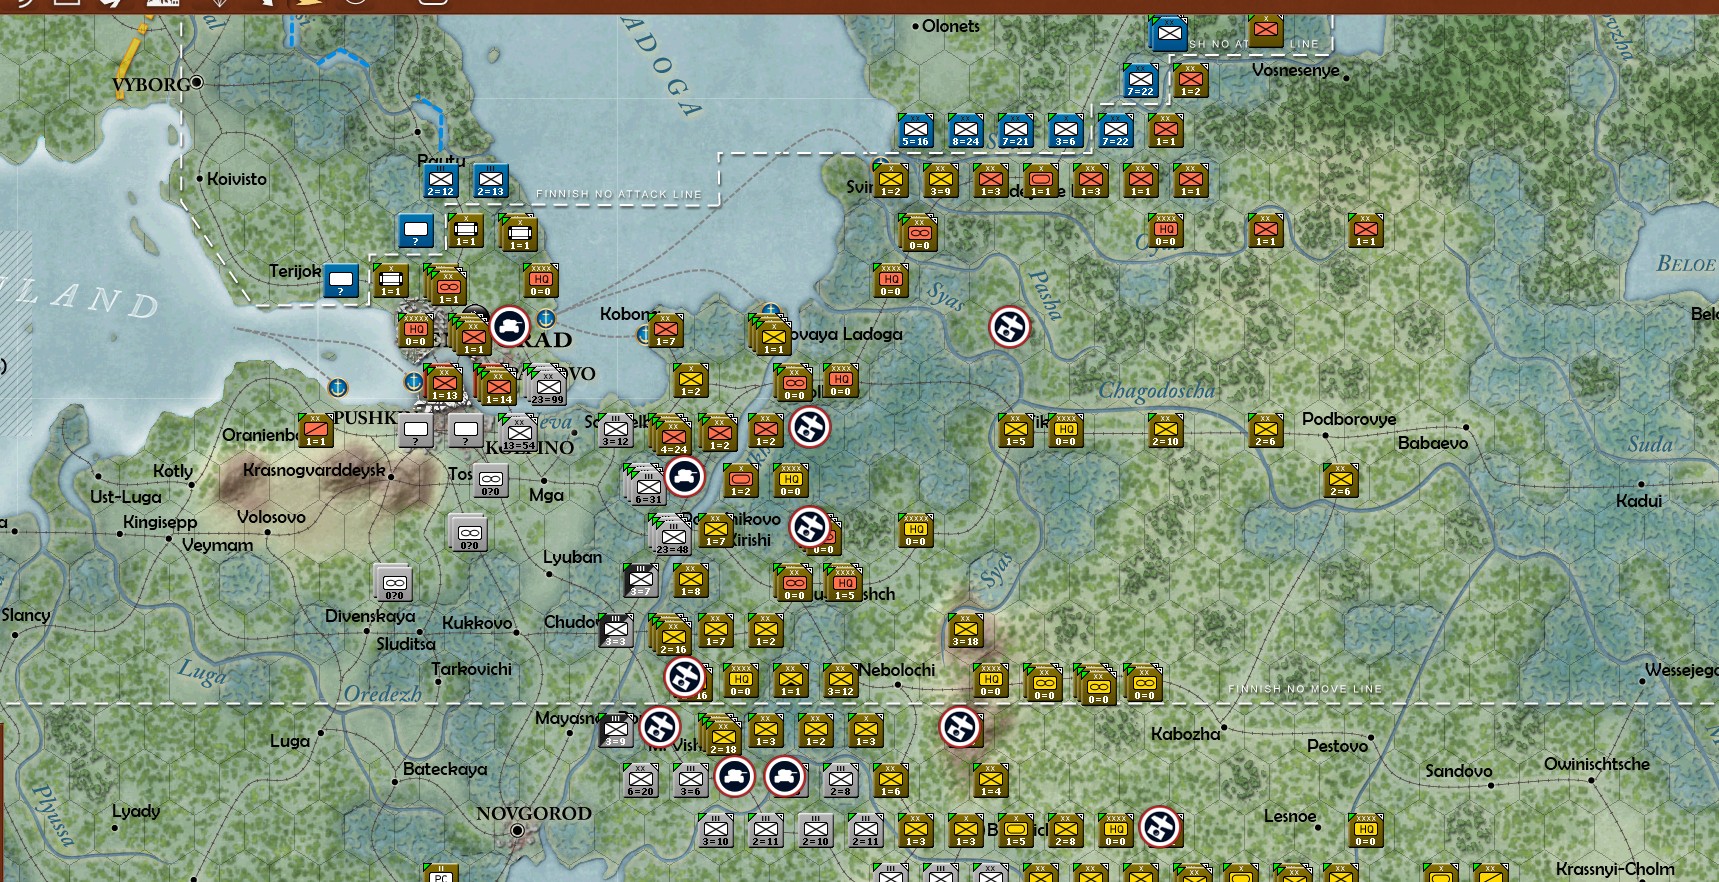1719x882 pixels.
Task: Select the German stack labeled 6=31
Action: click(647, 486)
